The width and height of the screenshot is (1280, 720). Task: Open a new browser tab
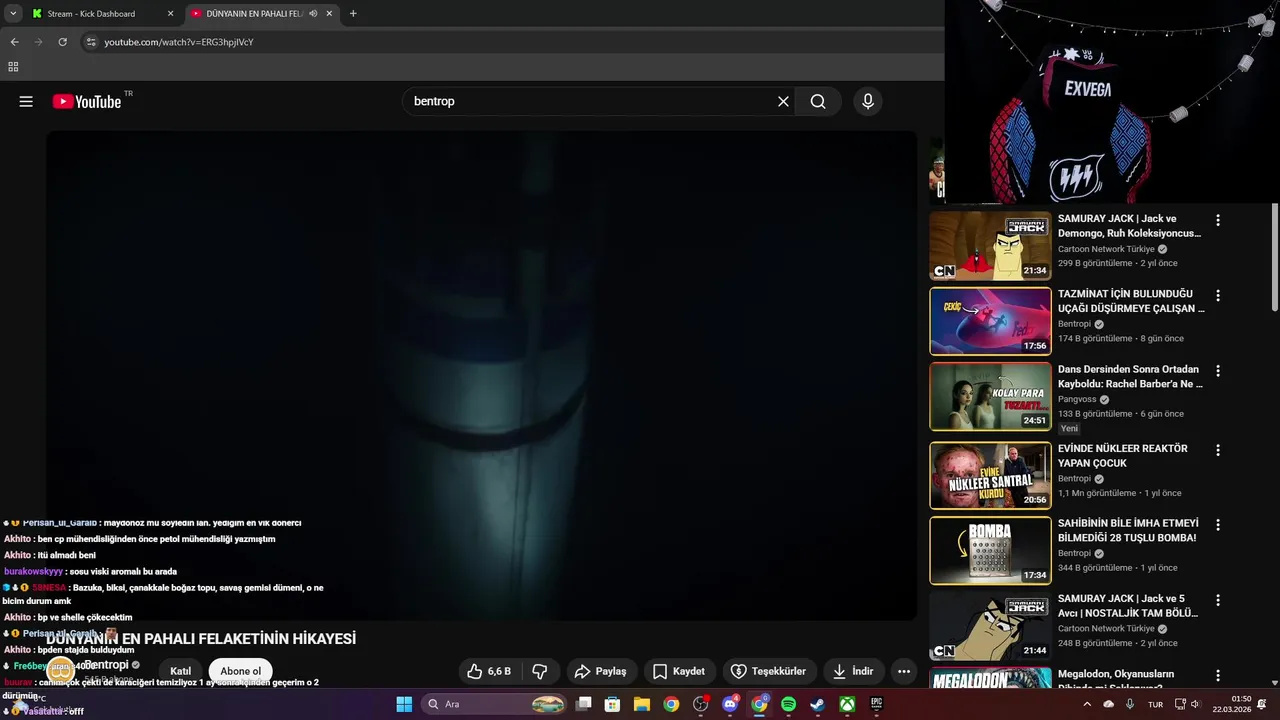pyautogui.click(x=353, y=14)
